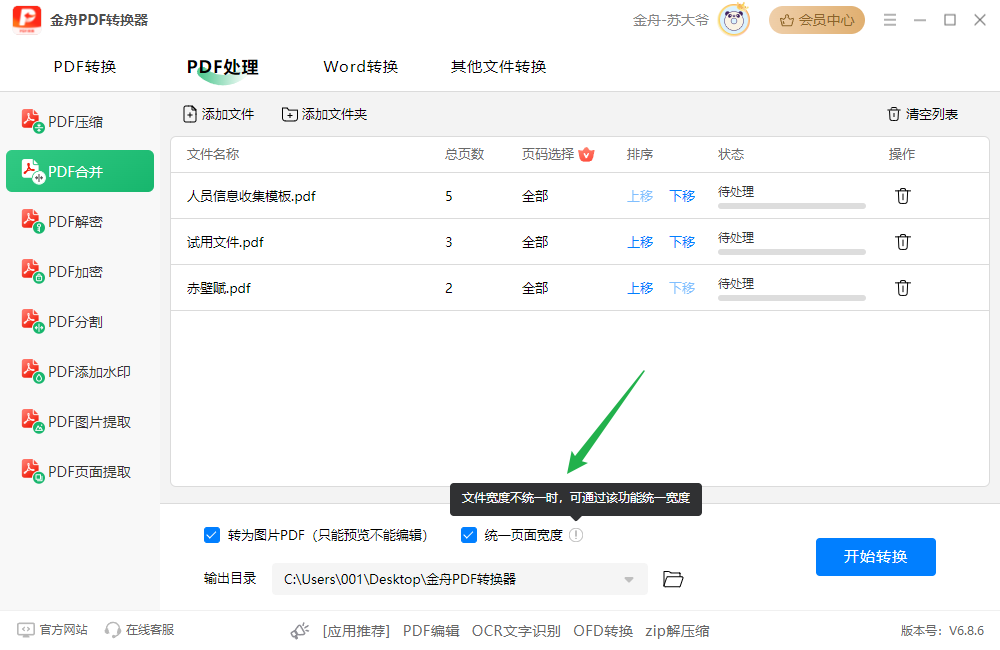Click the 添加文件夹 add-folder icon
This screenshot has height=650, width=1000.
290,114
